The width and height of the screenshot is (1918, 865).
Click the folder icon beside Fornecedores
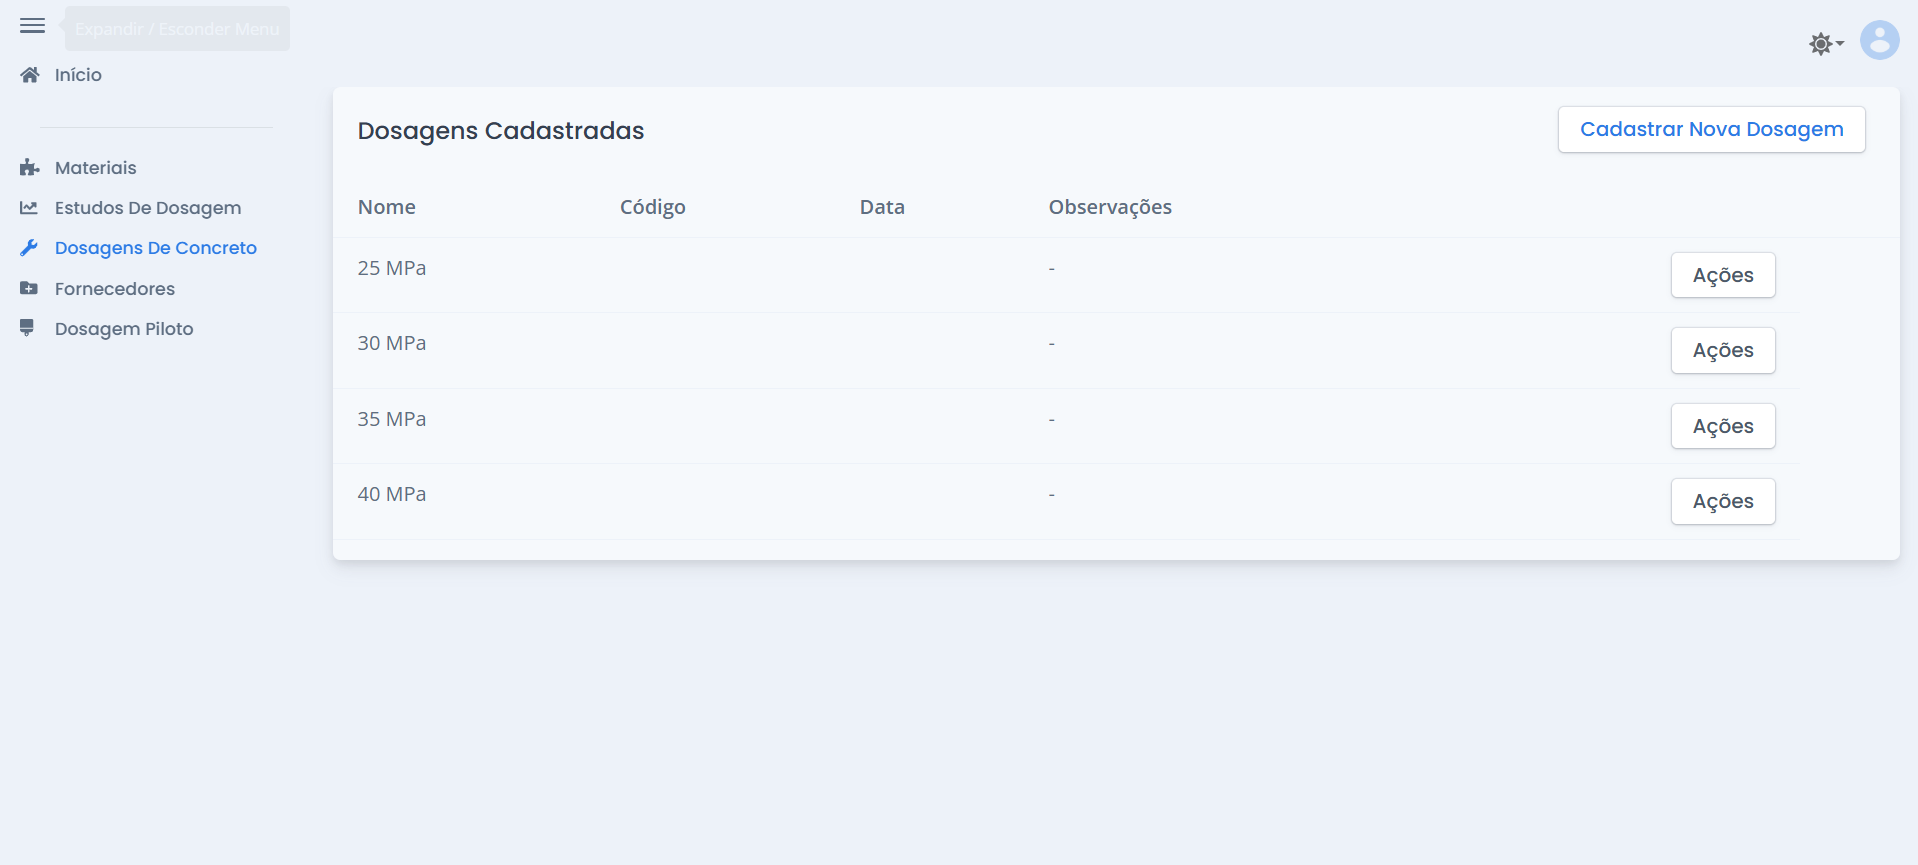[29, 289]
